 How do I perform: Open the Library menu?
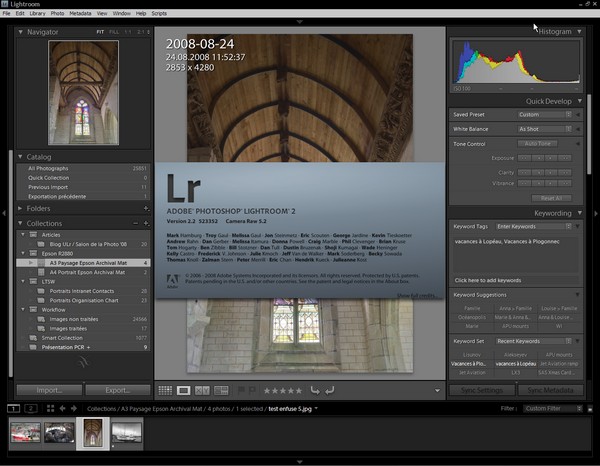pos(38,13)
